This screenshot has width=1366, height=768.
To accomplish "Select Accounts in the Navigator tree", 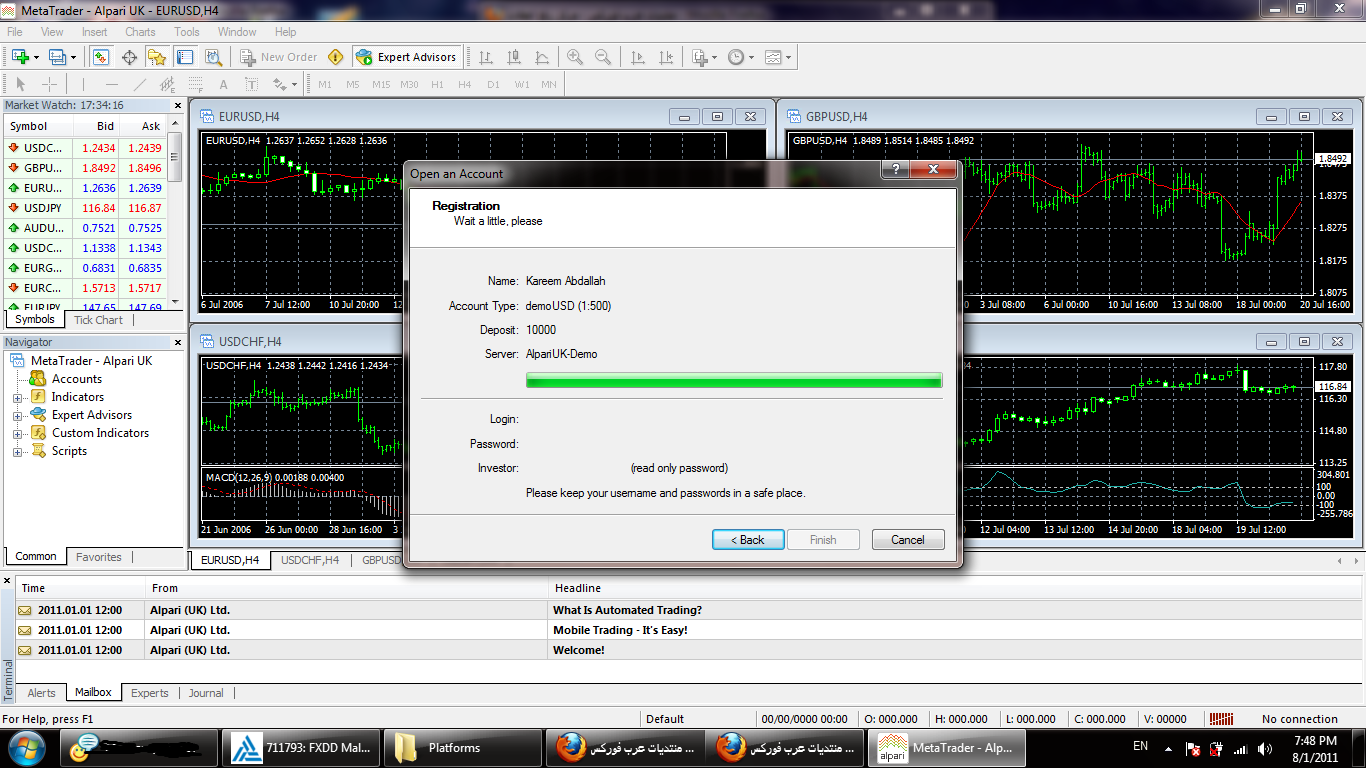I will [x=76, y=379].
